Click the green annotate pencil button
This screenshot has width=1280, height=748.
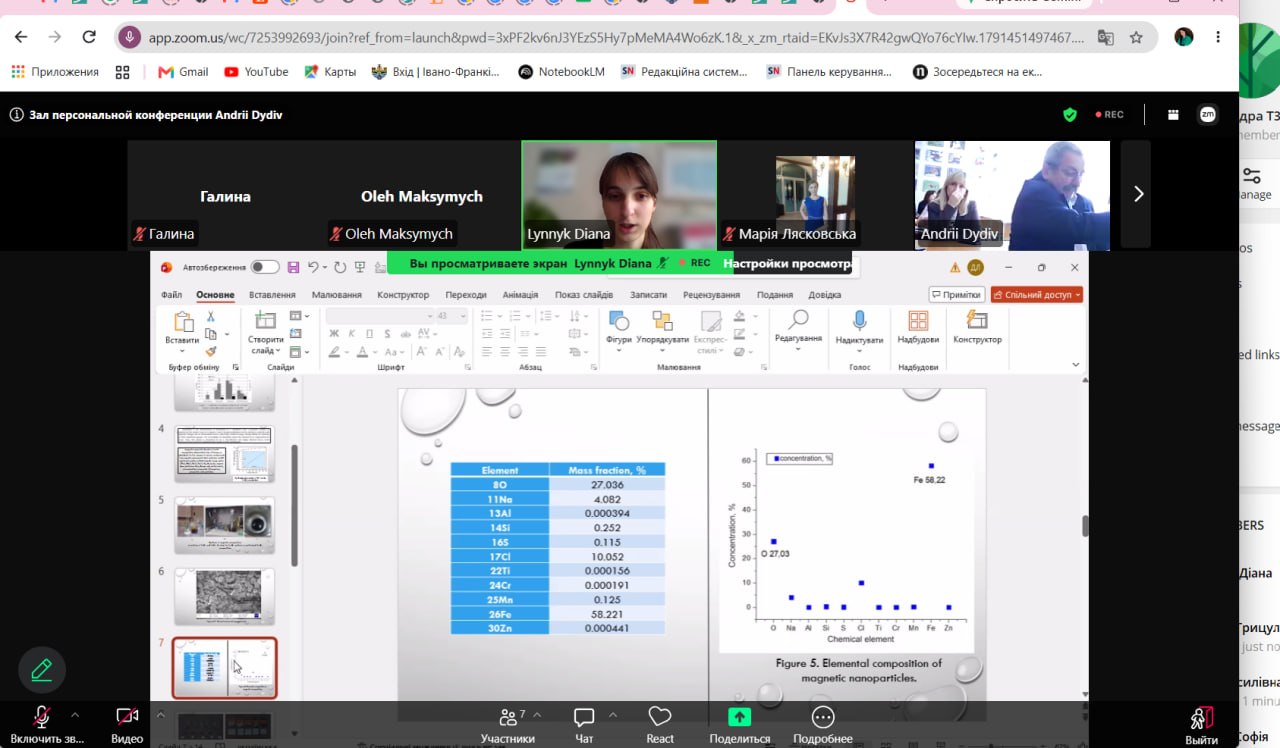pyautogui.click(x=41, y=670)
